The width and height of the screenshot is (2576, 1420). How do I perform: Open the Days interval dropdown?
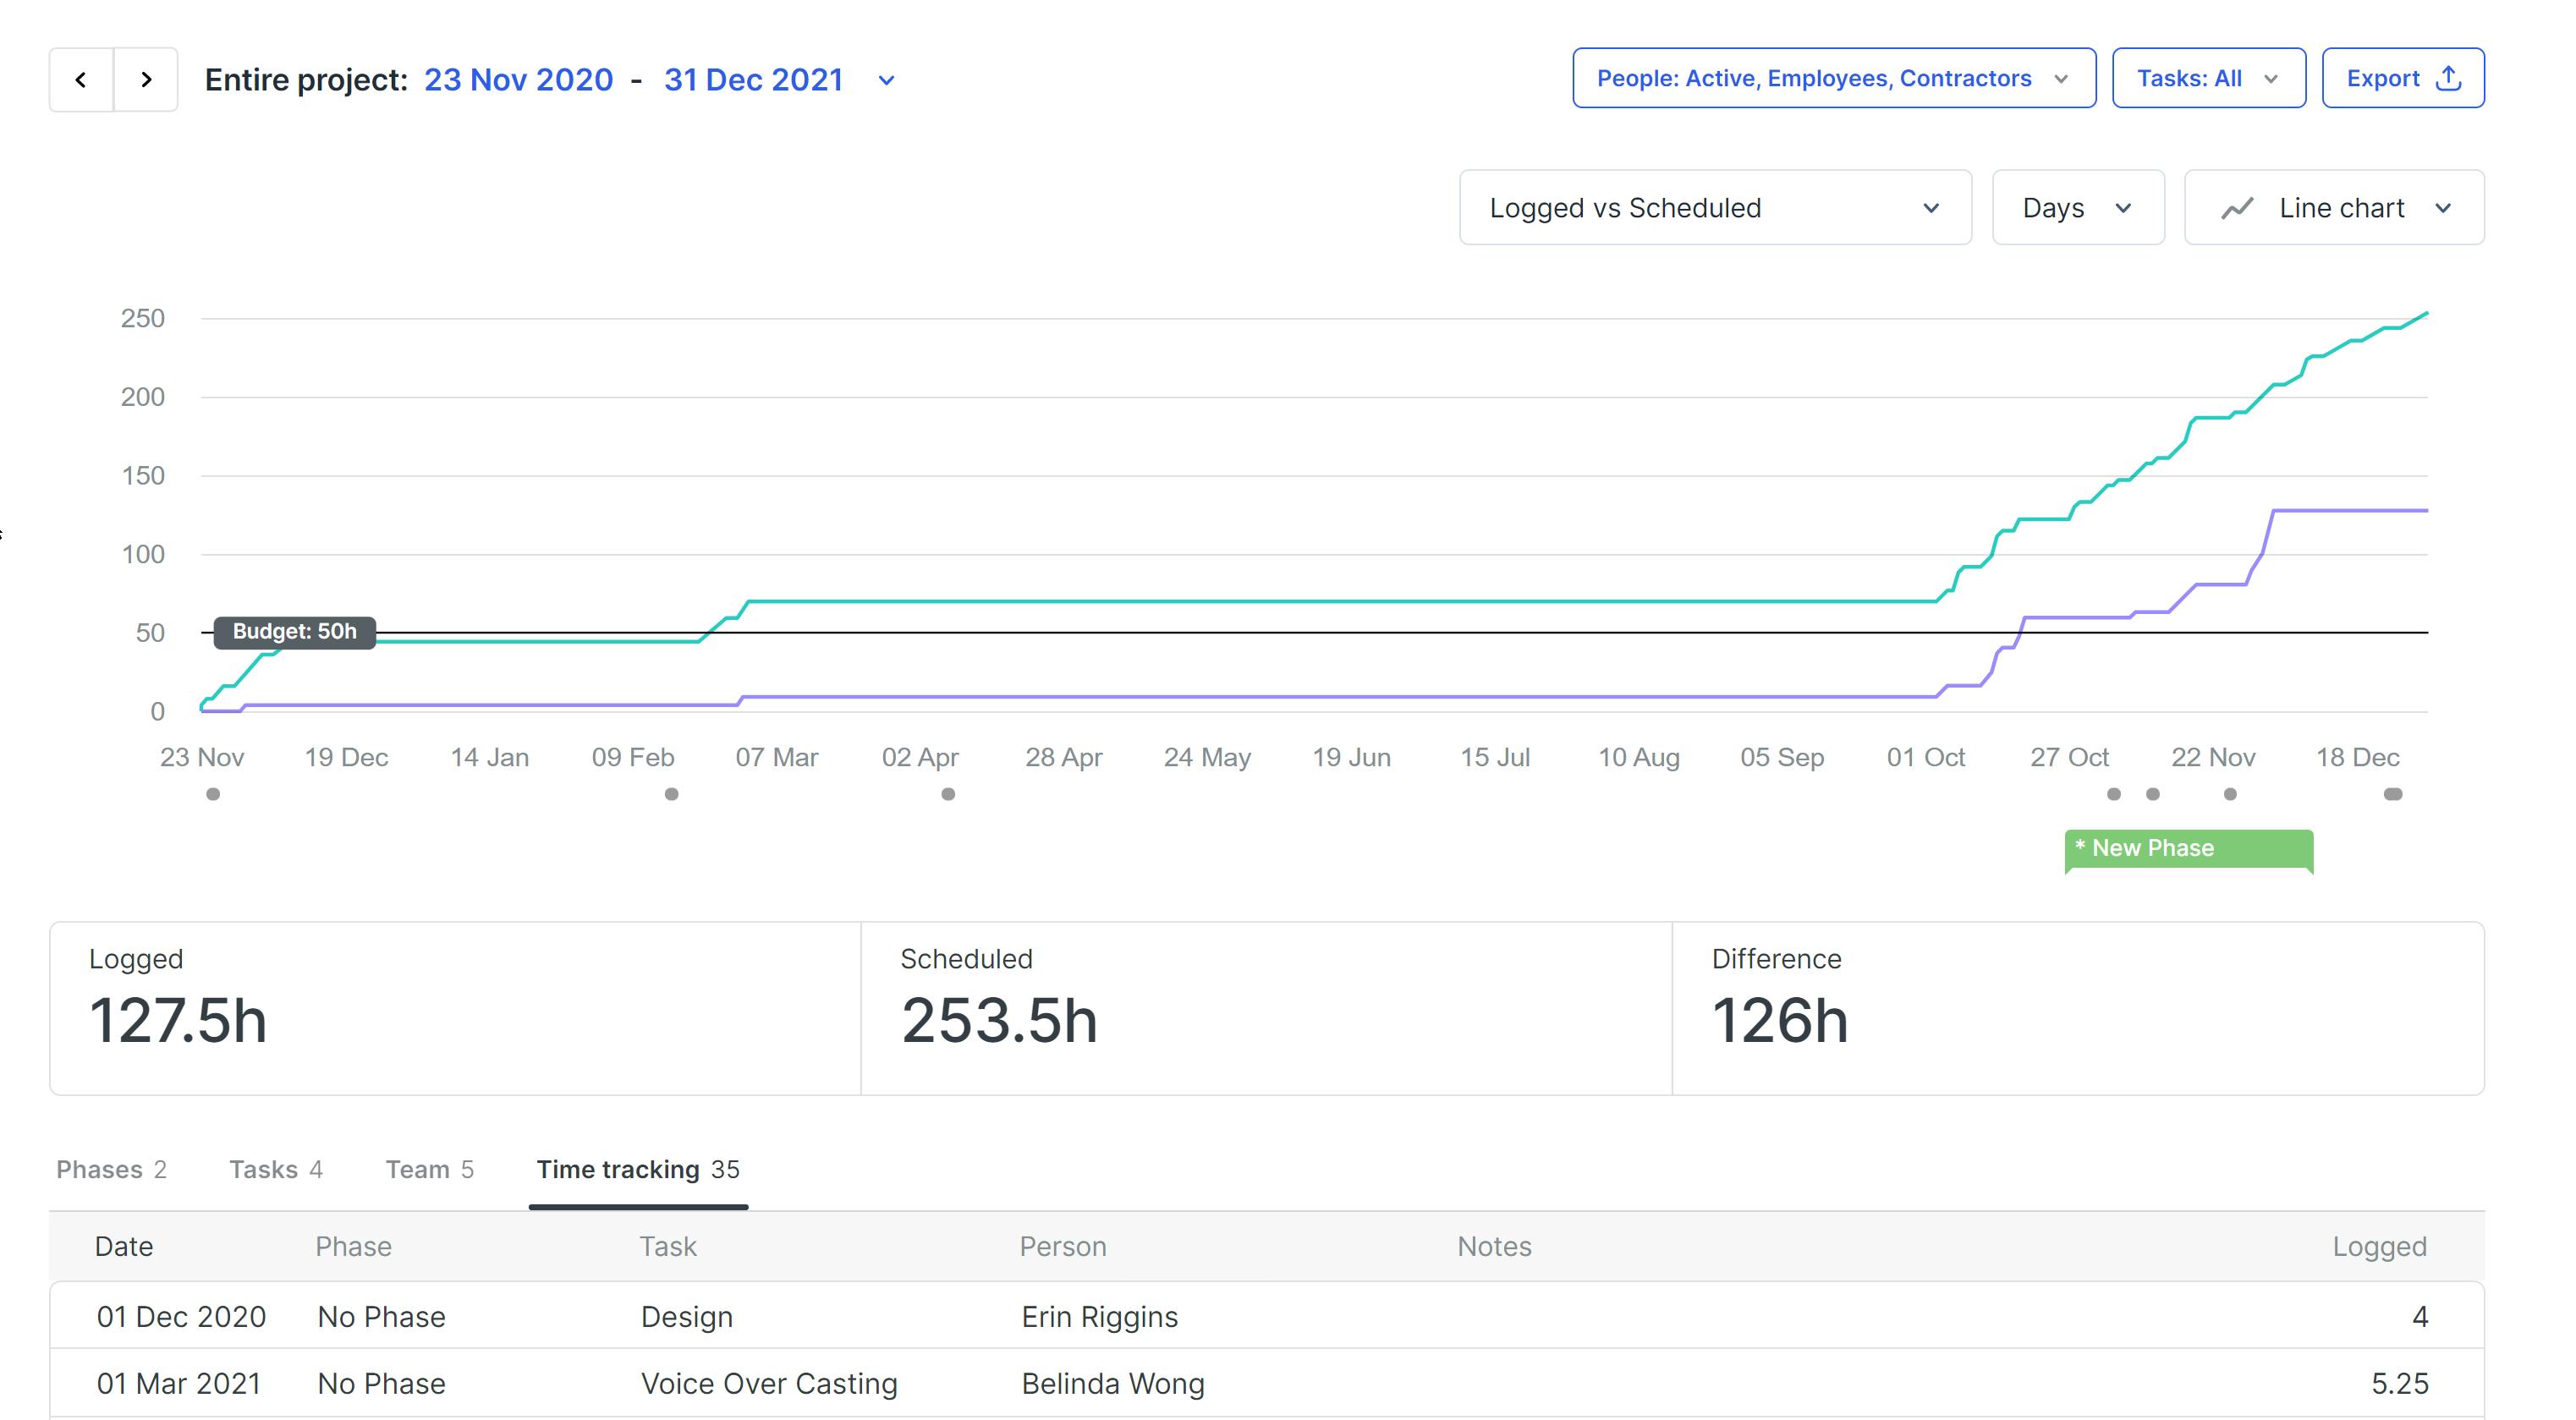2077,208
